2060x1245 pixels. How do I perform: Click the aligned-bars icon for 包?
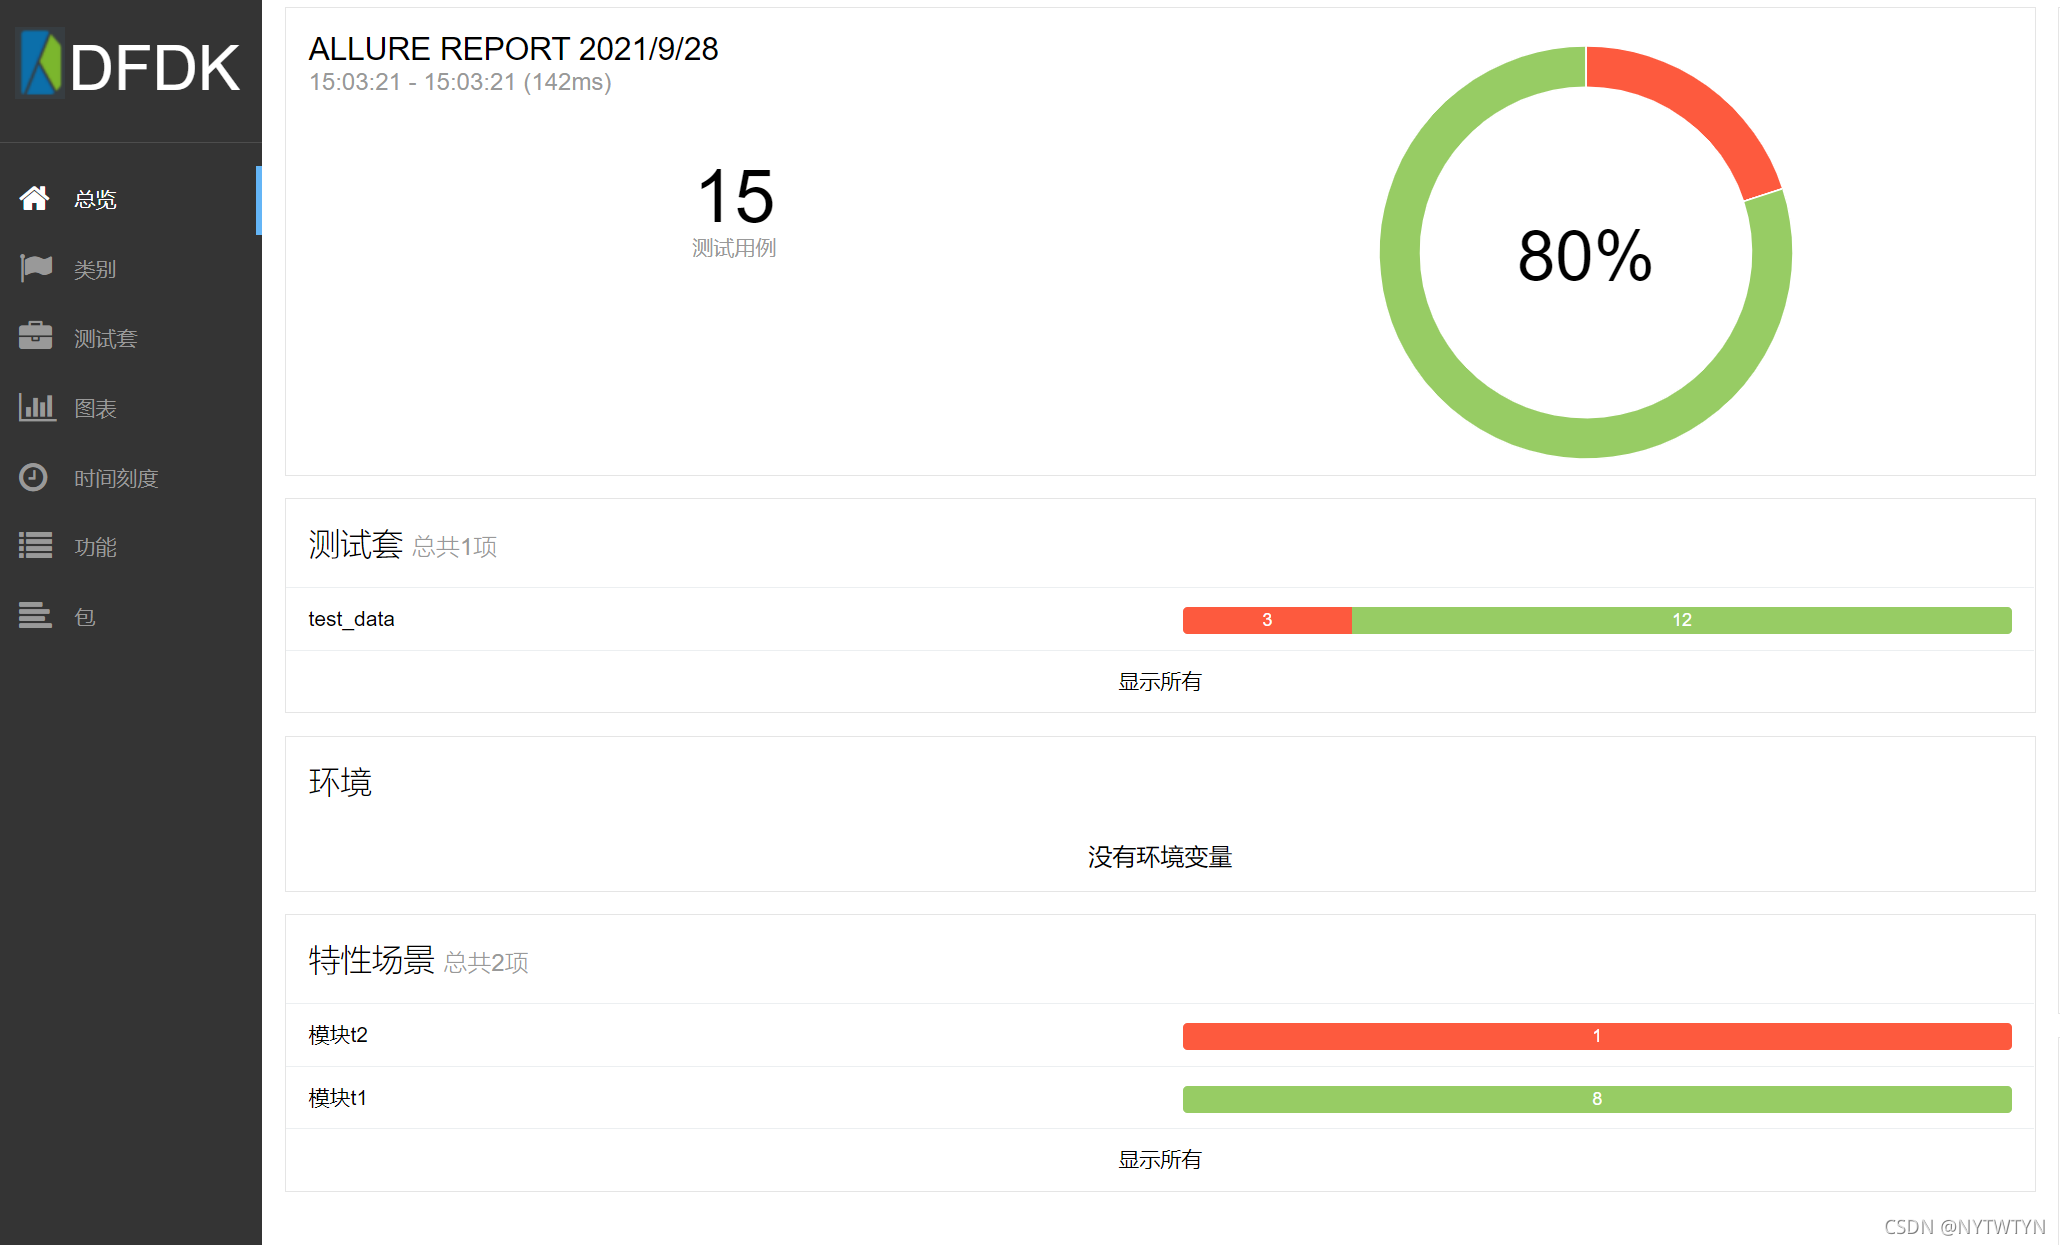34,615
